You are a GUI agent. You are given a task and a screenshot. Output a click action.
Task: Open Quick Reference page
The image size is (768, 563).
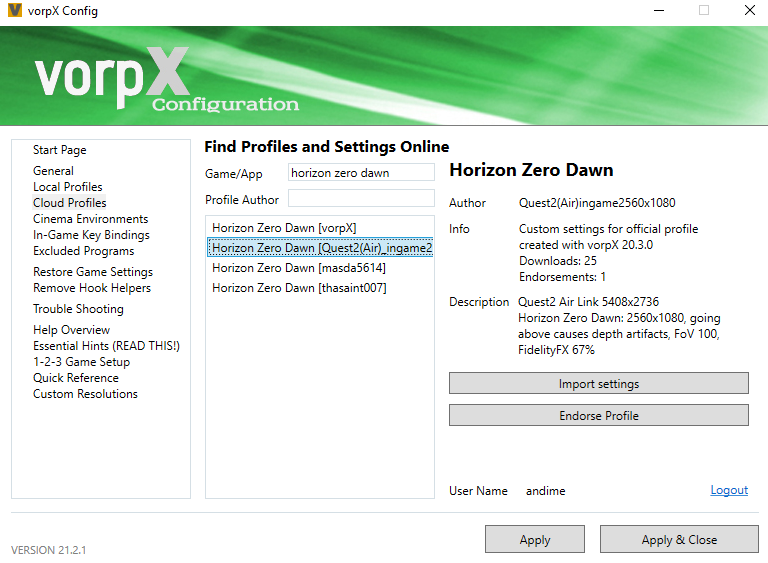coord(75,378)
